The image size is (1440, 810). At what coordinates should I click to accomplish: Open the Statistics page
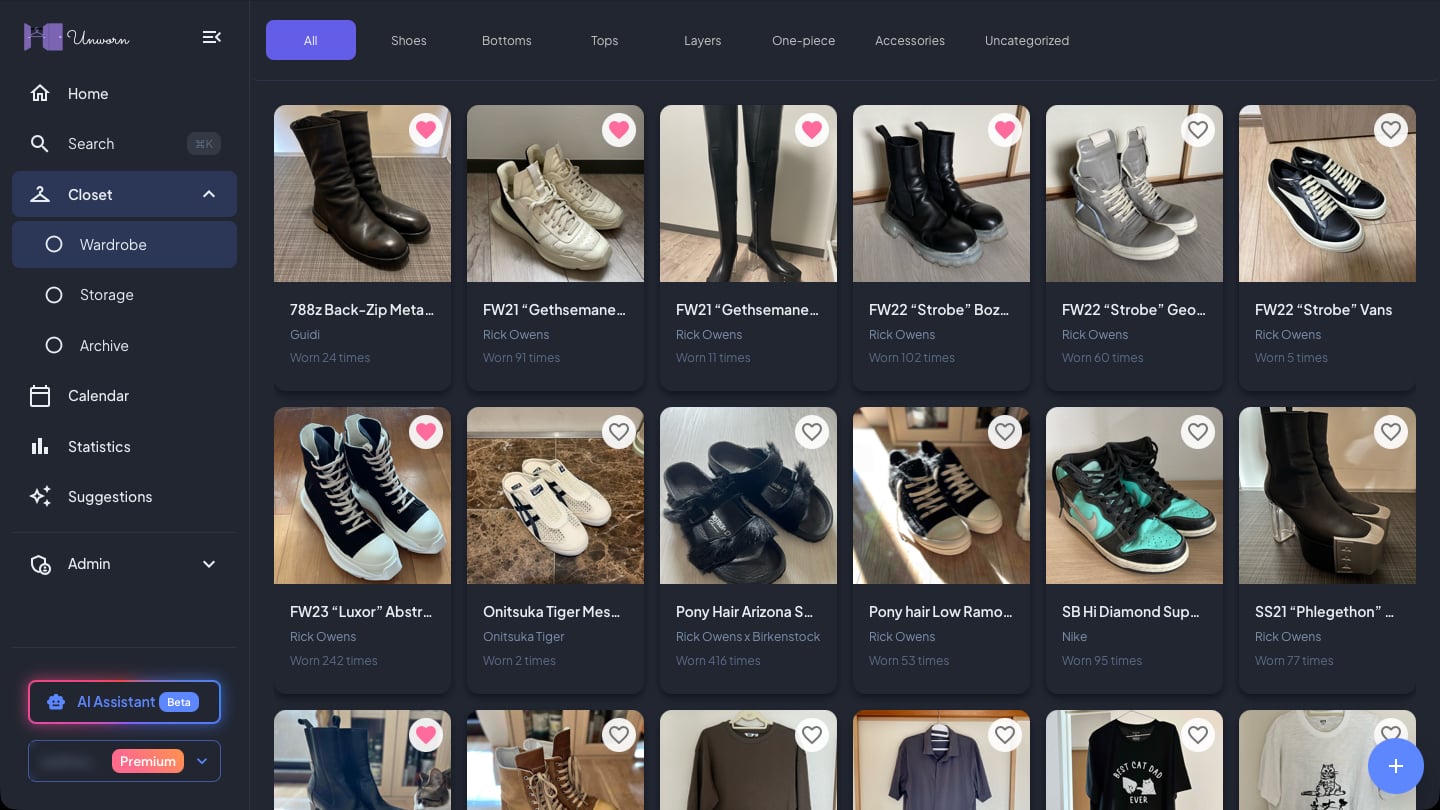pyautogui.click(x=124, y=447)
